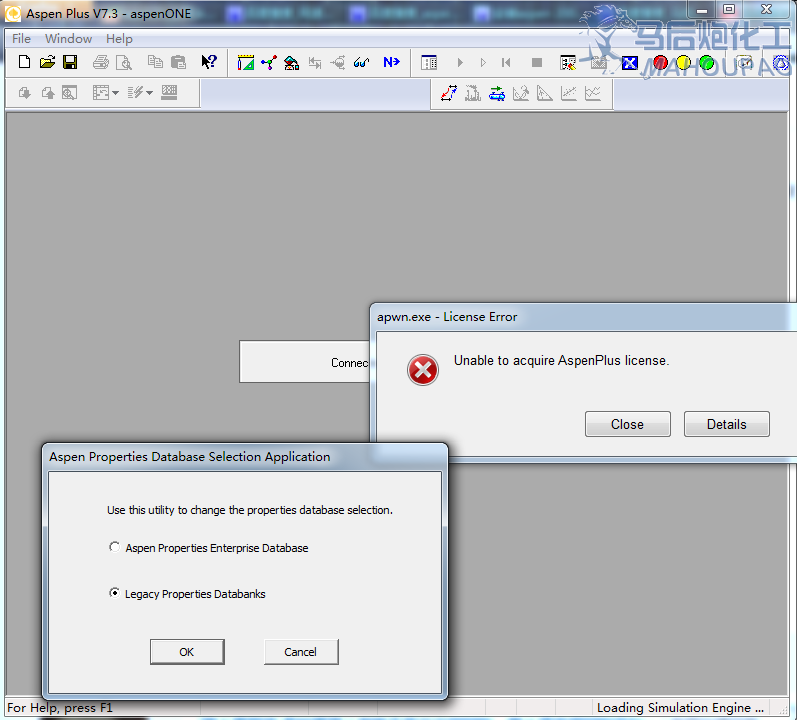Click the Reinitialize rewind icon

506,62
